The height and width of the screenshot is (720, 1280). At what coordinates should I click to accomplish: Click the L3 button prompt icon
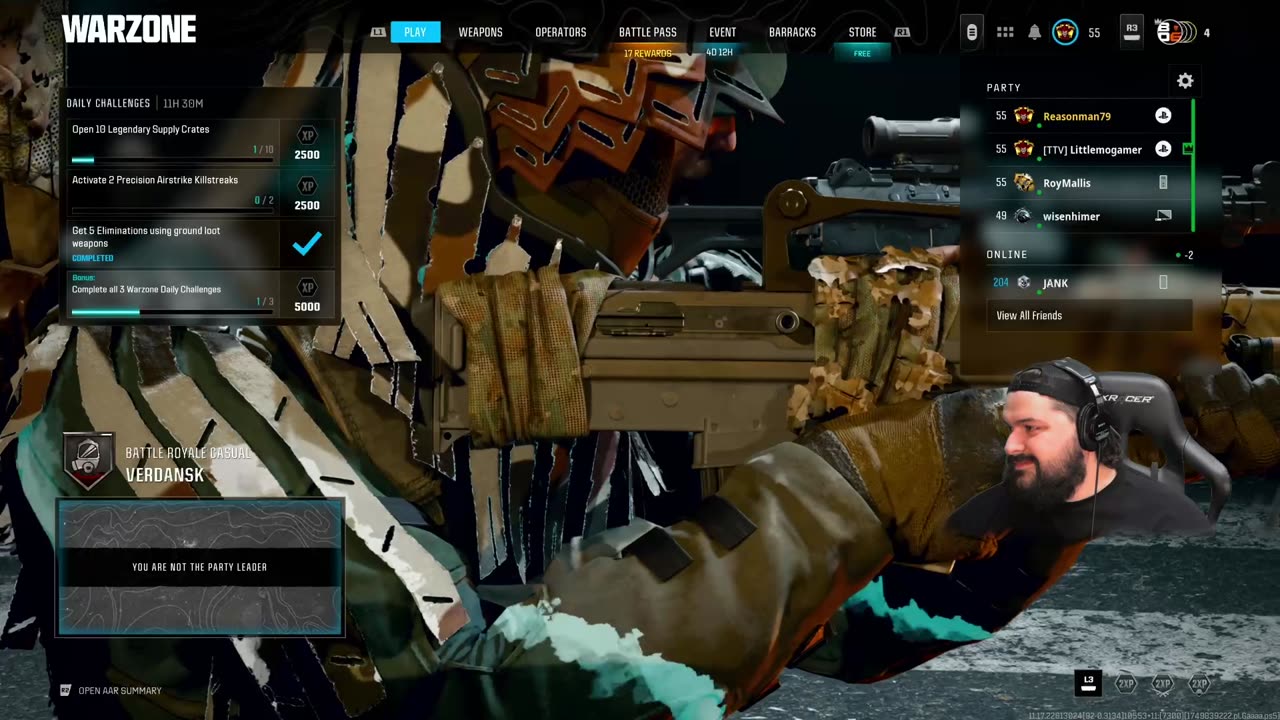click(1088, 682)
